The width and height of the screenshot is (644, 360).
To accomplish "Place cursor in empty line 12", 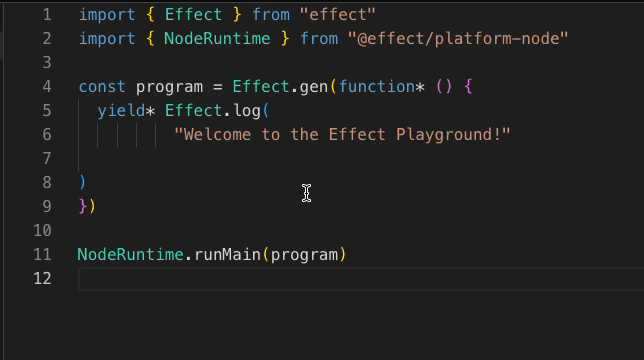I will [x=361, y=278].
